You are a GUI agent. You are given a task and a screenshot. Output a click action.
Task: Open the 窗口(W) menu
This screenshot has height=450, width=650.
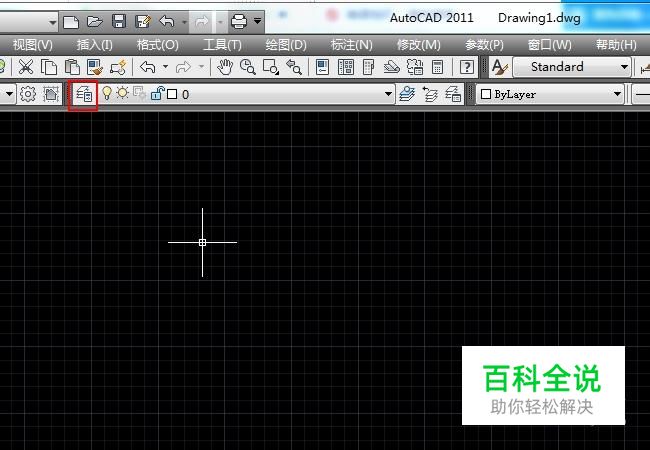pyautogui.click(x=550, y=45)
